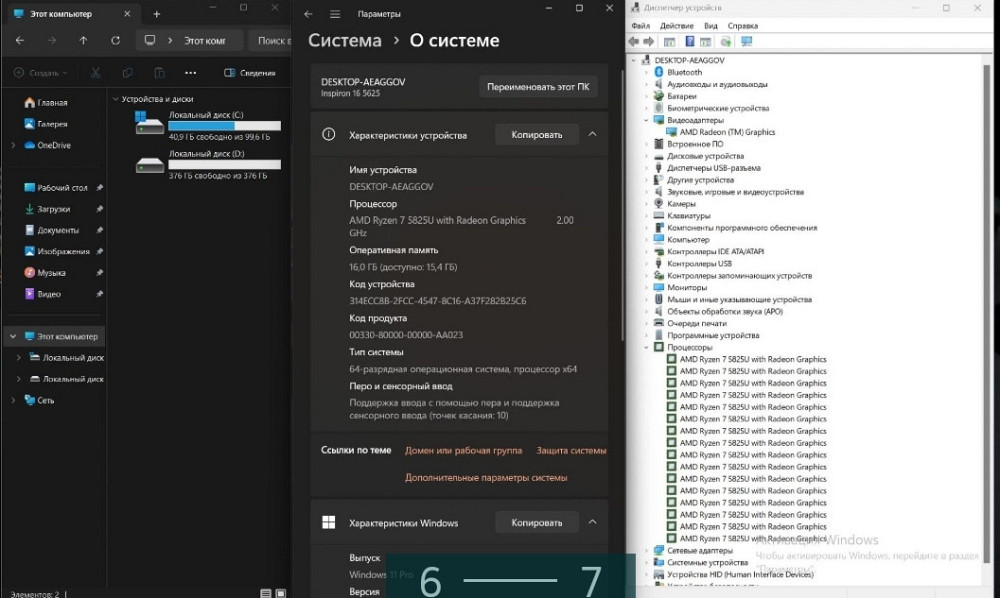Select the AMD Radeon (TM) Graphics device icon
Image resolution: width=1000 pixels, height=598 pixels.
672,131
